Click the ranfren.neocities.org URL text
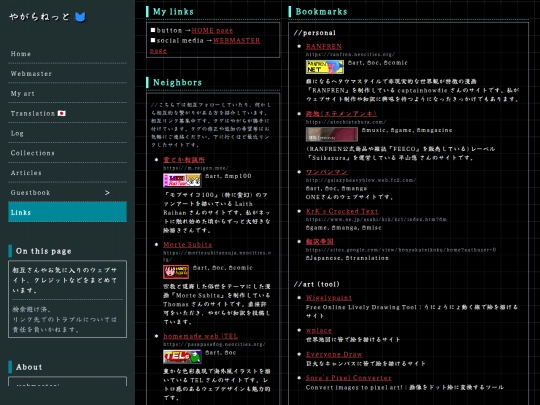Screen dimensions: 540x405 [x=350, y=54]
